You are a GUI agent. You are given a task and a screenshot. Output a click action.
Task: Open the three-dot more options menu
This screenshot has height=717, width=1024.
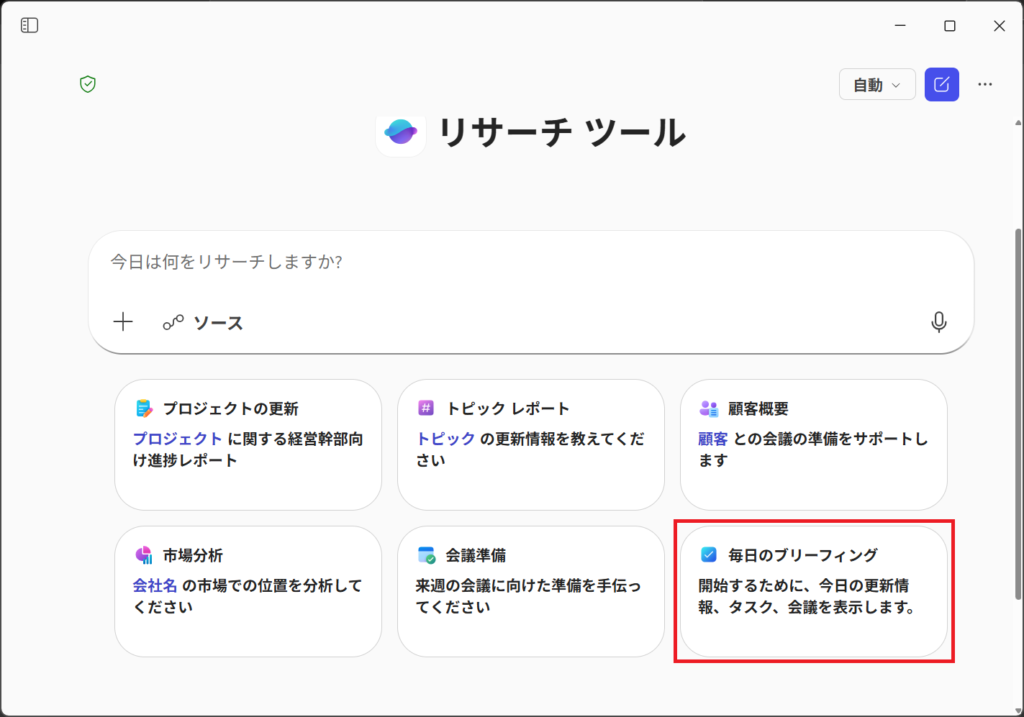tap(985, 85)
